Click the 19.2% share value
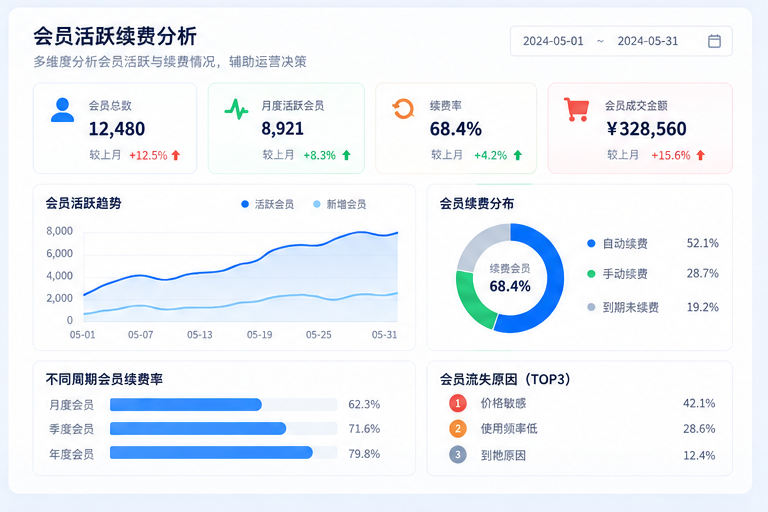The height and width of the screenshot is (512, 768). (702, 307)
